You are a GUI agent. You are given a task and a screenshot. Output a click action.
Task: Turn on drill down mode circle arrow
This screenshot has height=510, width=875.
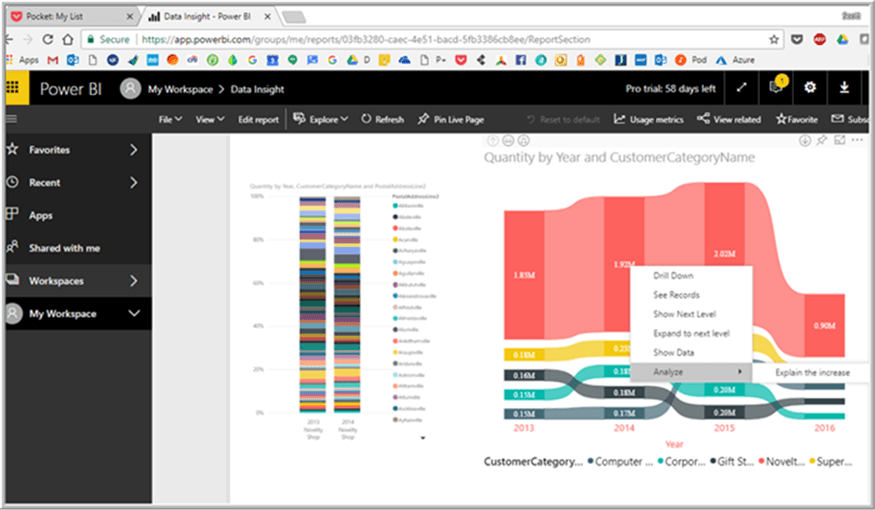pyautogui.click(x=805, y=141)
